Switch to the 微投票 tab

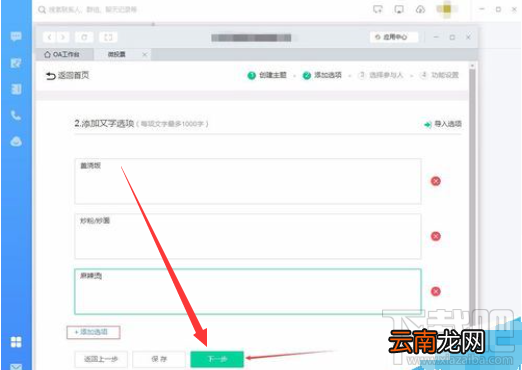(x=116, y=54)
